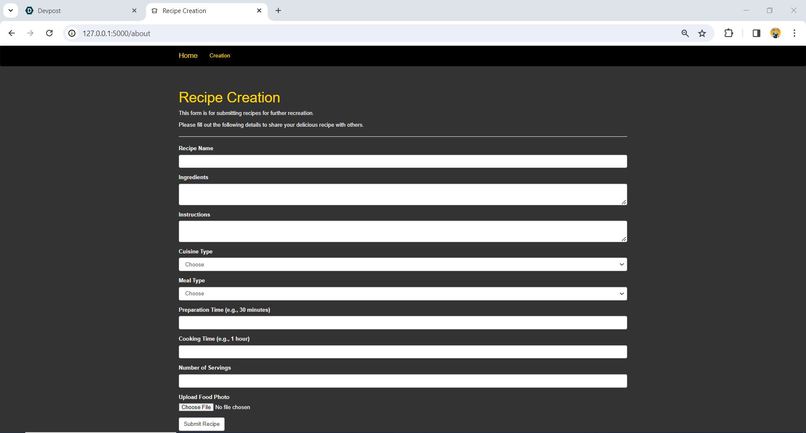Click the 'No file chosen' text

point(232,407)
